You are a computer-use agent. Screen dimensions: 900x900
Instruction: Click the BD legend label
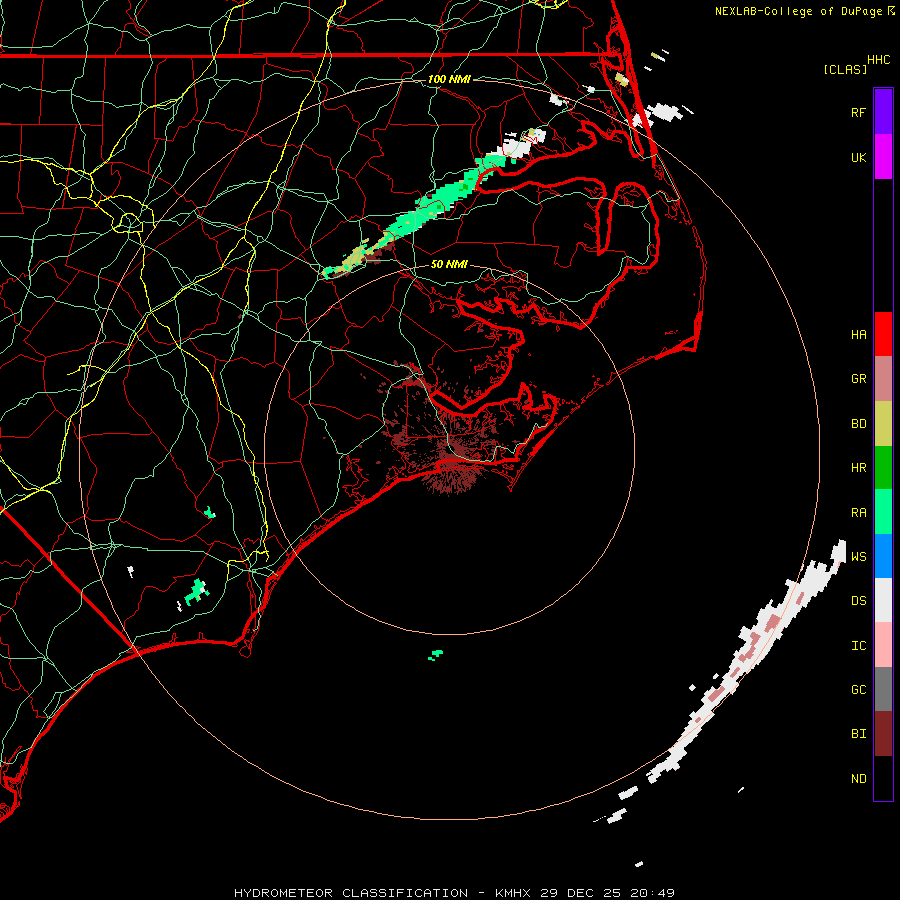point(858,424)
